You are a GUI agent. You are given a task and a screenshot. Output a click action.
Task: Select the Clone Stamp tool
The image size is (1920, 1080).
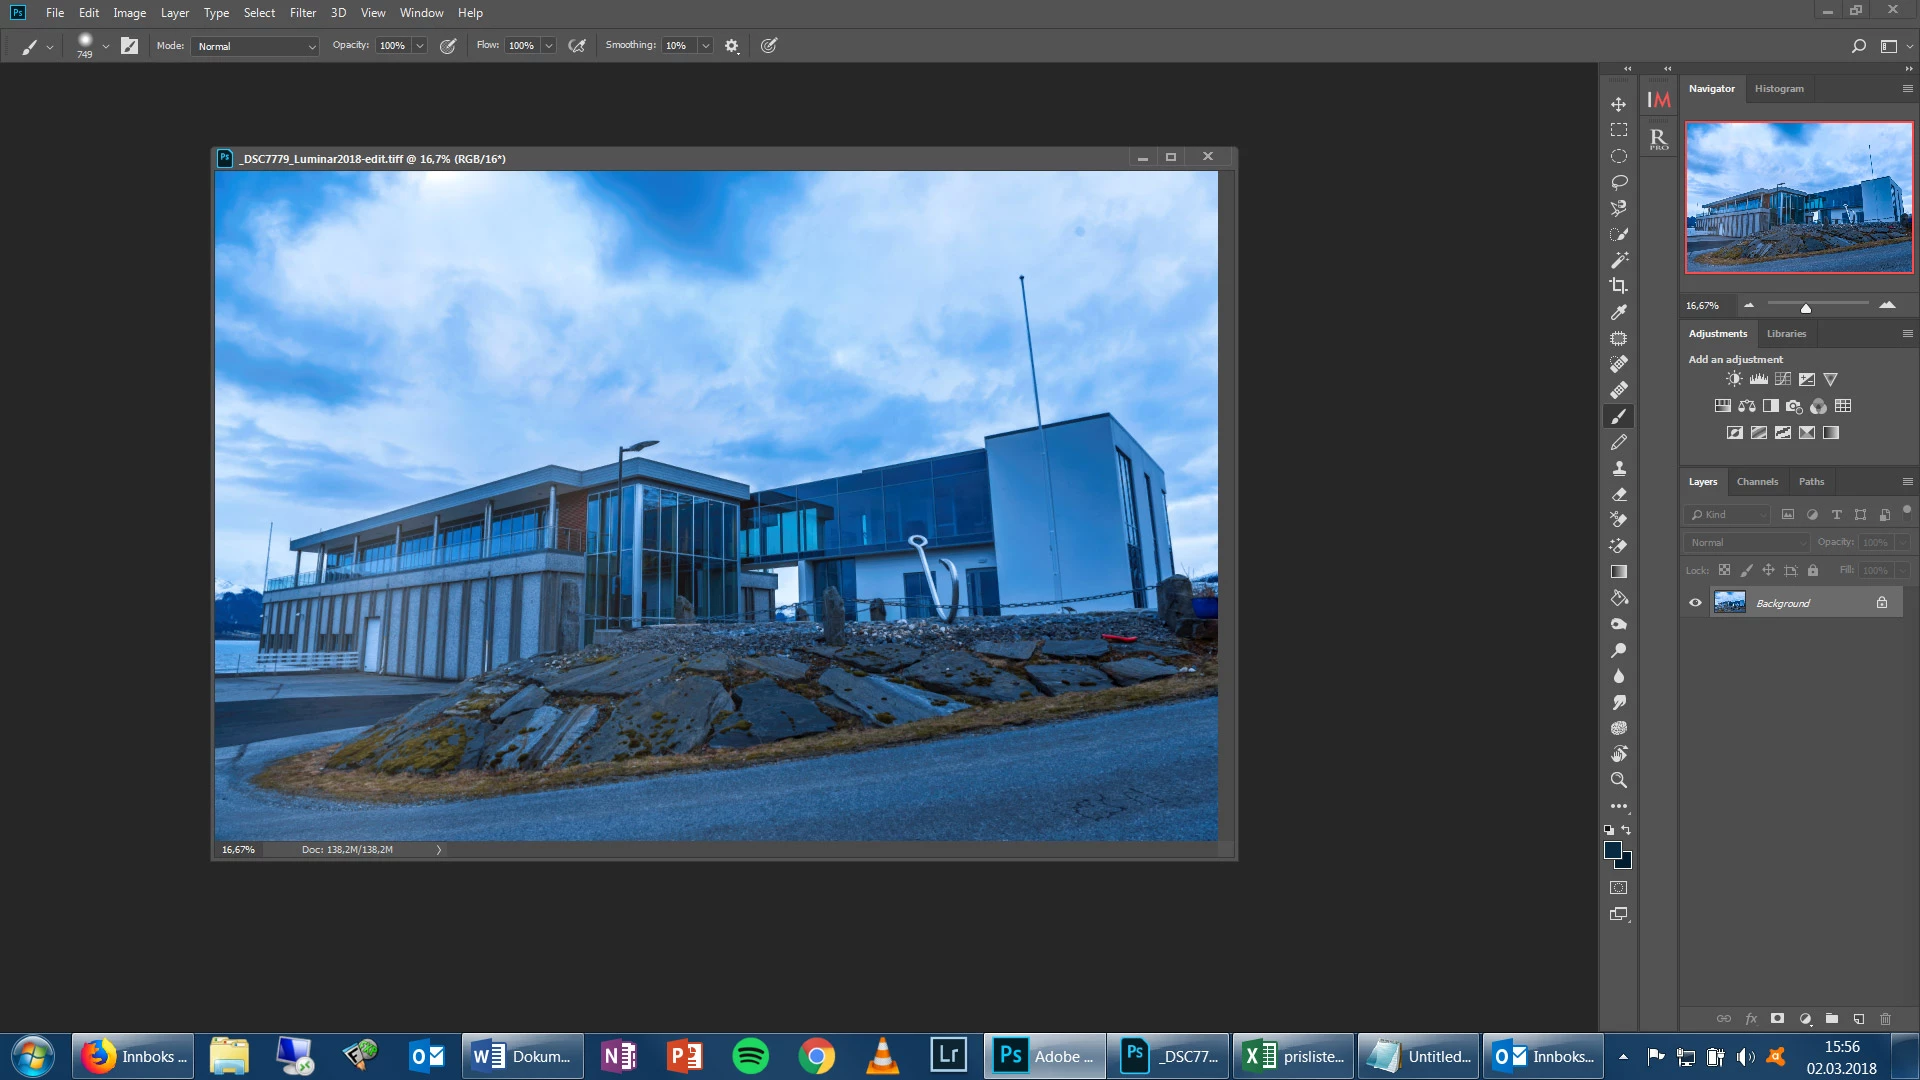coord(1618,468)
